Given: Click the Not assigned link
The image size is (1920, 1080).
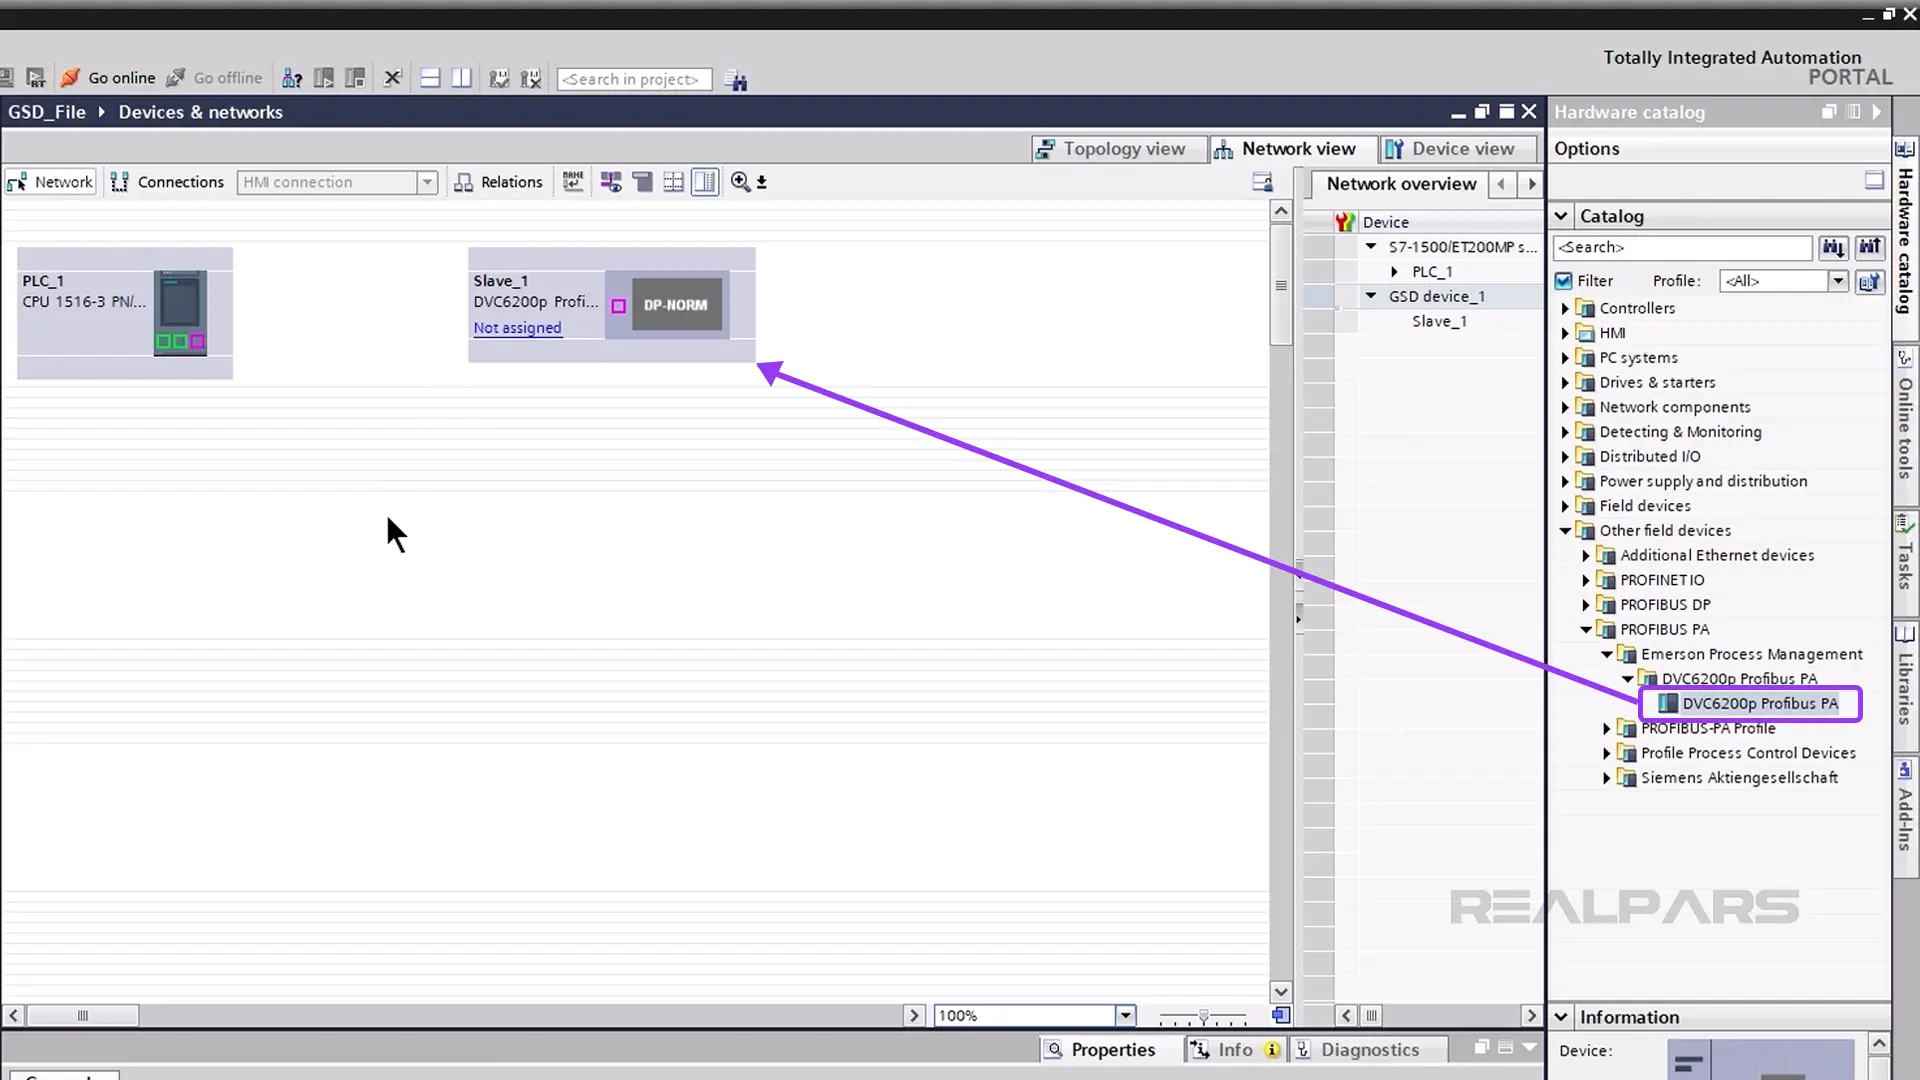Looking at the screenshot, I should [x=517, y=328].
